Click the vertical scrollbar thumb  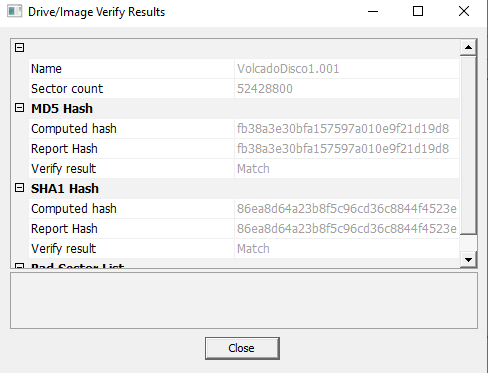(468, 145)
